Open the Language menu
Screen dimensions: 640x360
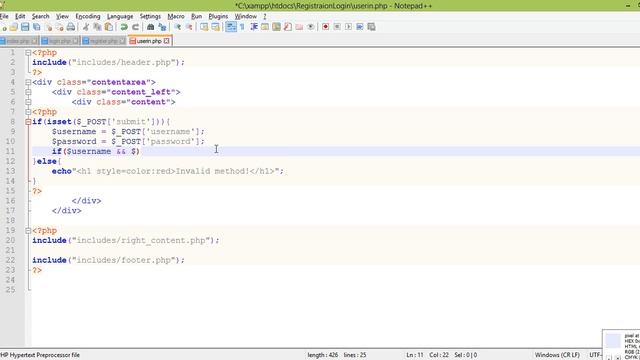[120, 16]
